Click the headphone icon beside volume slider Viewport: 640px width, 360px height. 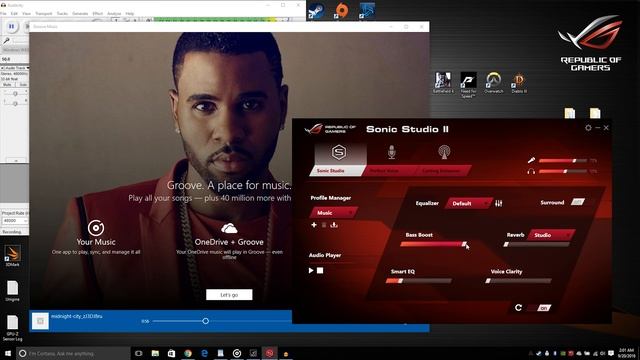tap(531, 171)
